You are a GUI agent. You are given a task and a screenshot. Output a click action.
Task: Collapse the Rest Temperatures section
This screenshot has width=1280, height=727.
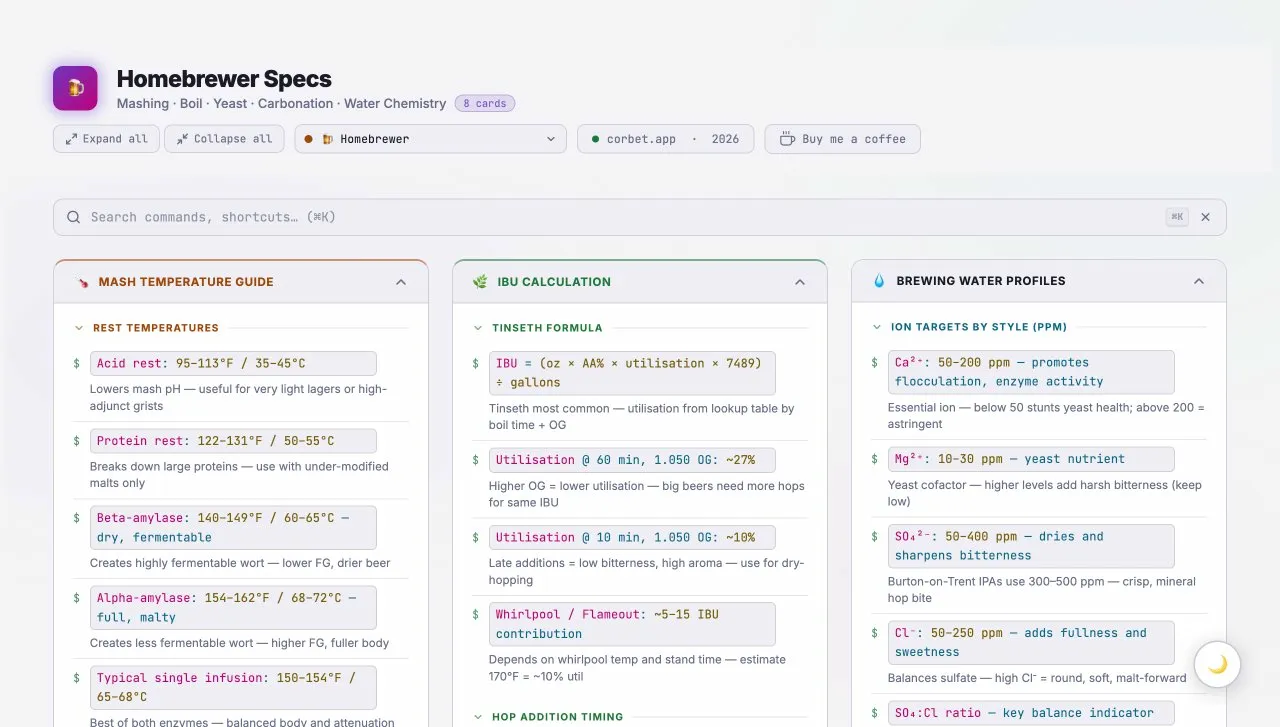pos(80,328)
